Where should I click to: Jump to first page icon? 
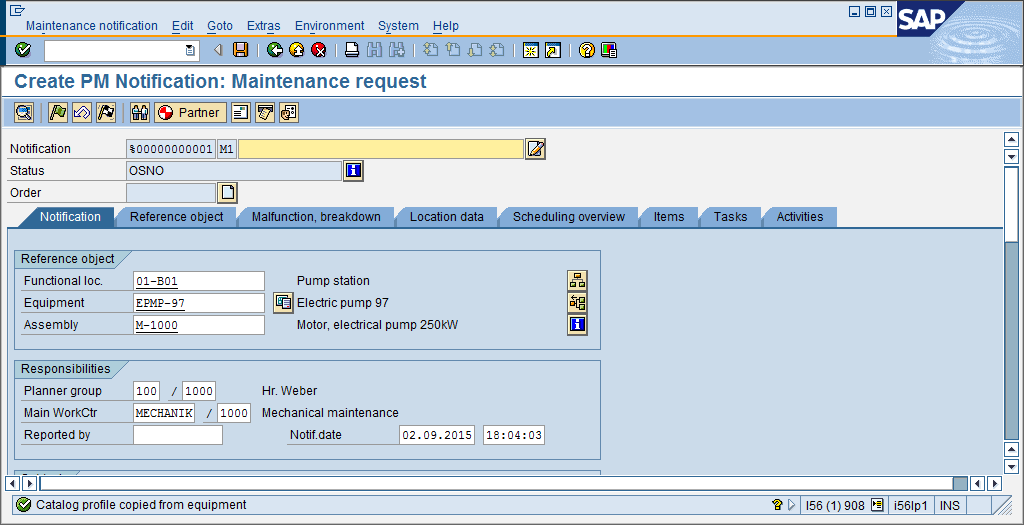pos(430,50)
